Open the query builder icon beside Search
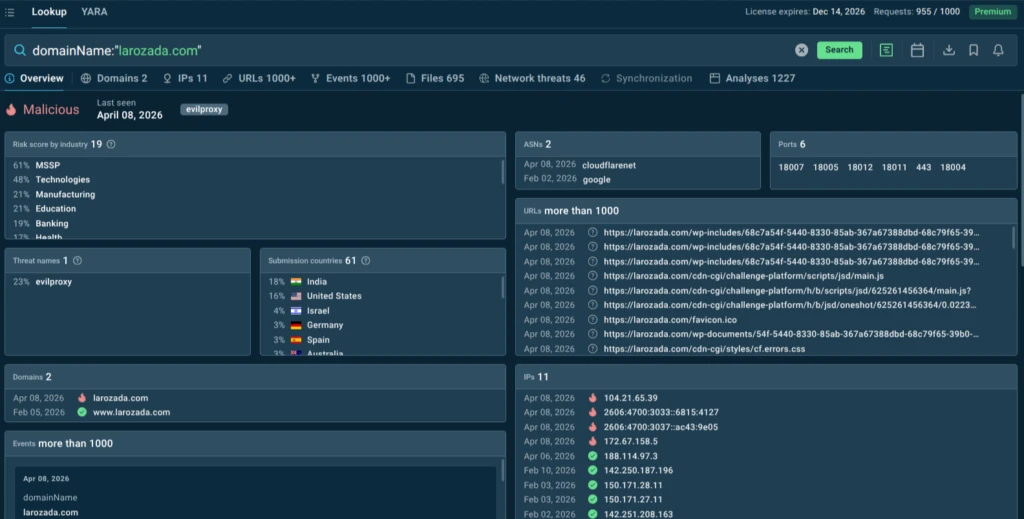 (x=886, y=50)
